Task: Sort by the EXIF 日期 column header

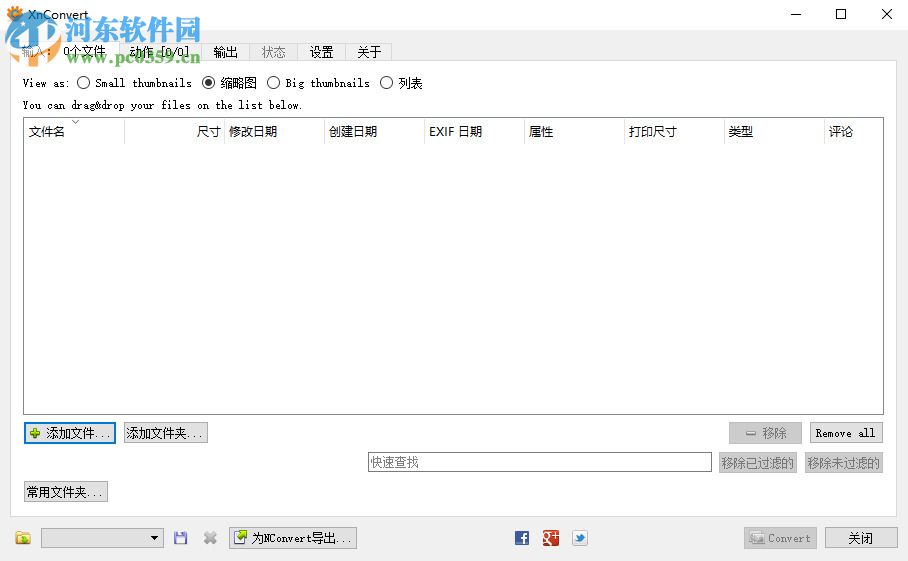Action: (475, 131)
